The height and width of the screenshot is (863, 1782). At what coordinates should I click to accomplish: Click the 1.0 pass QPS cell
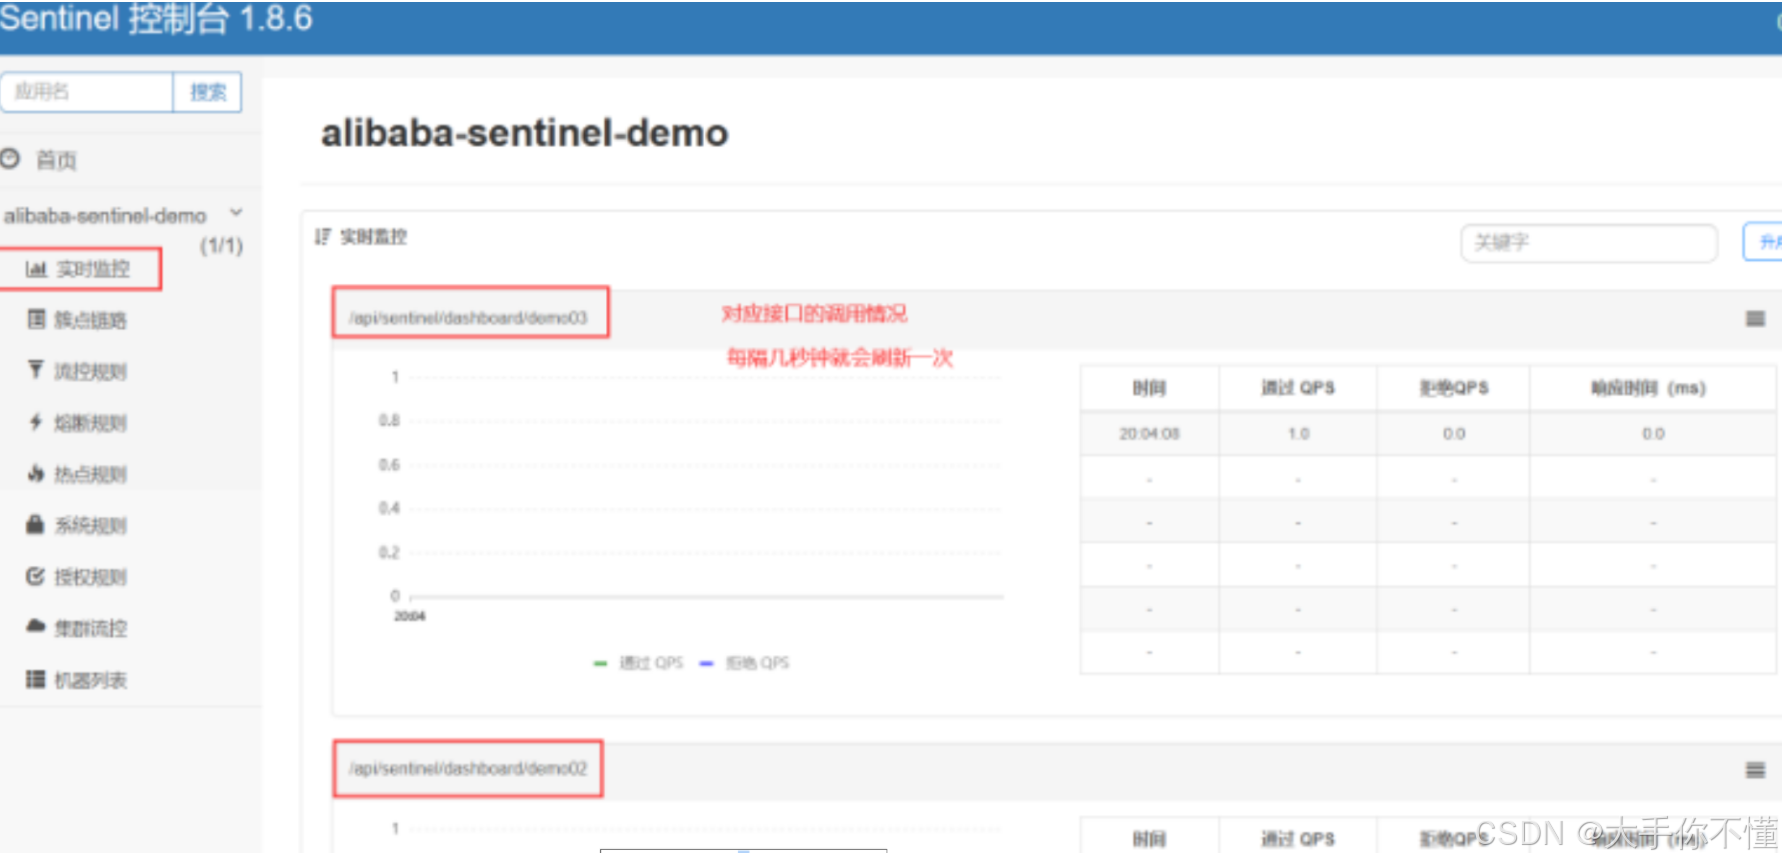(x=1298, y=434)
